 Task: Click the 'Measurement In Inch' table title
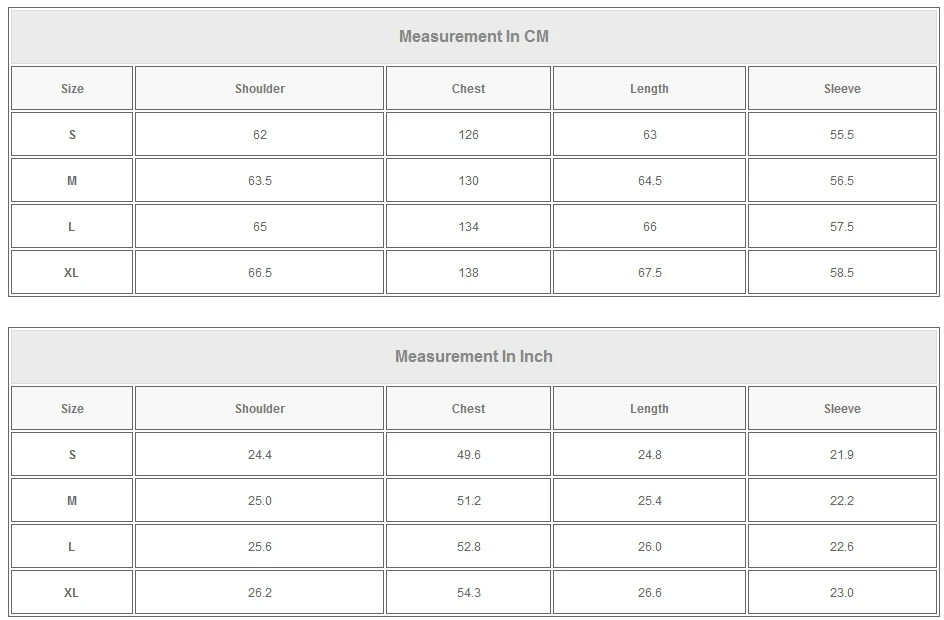[x=474, y=357]
